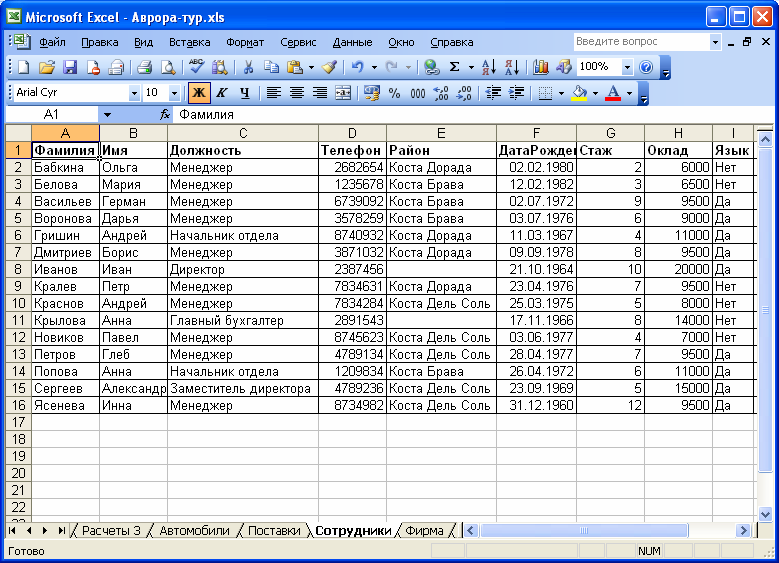Save the workbook with floppy disk icon

click(x=70, y=67)
